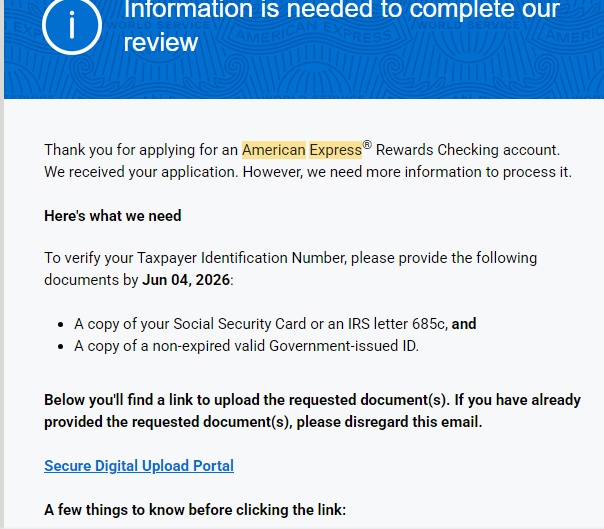
Task: Select the Here's what we need heading
Action: pos(112,216)
